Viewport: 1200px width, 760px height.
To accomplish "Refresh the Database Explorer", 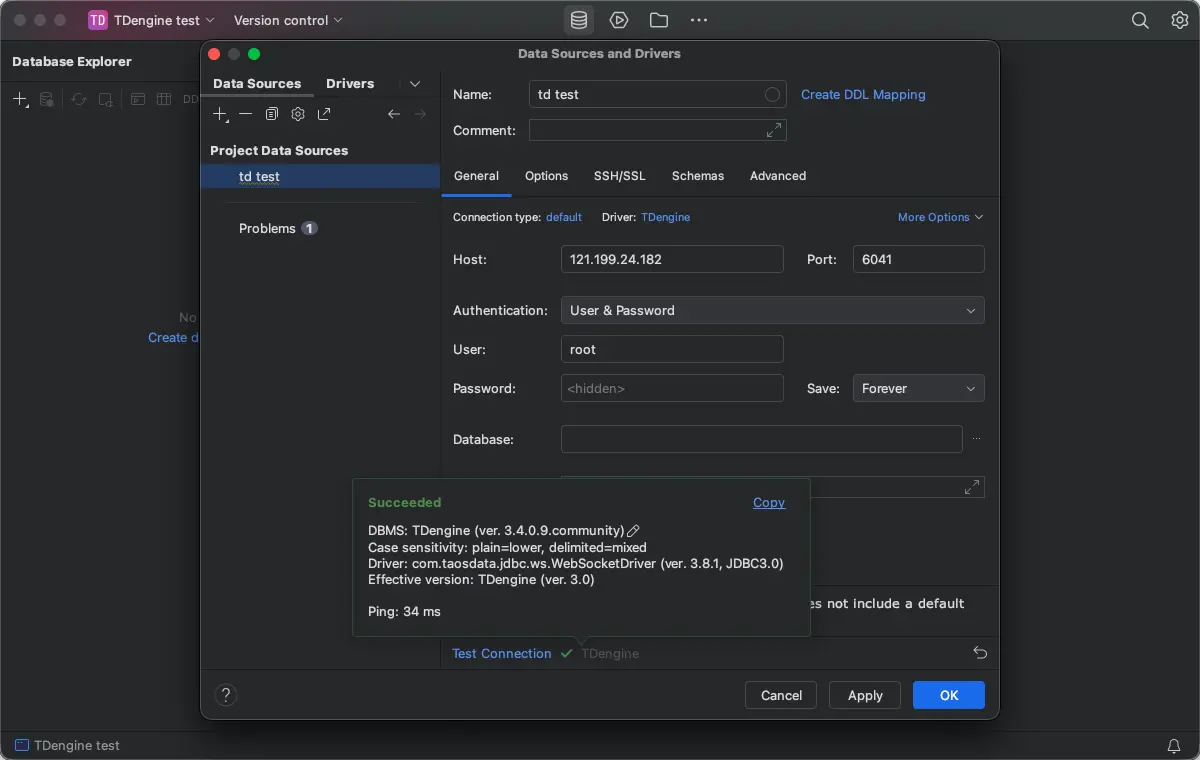I will [x=78, y=99].
